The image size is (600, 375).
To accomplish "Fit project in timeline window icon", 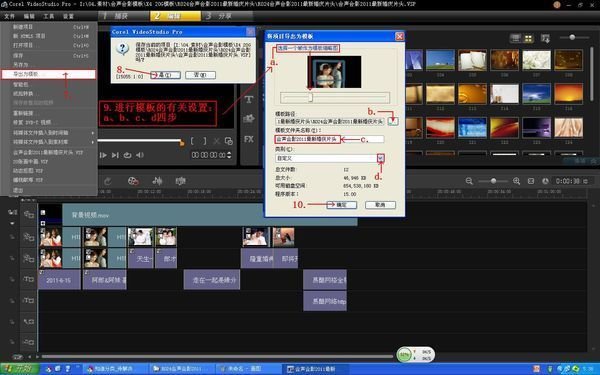I will point(531,181).
